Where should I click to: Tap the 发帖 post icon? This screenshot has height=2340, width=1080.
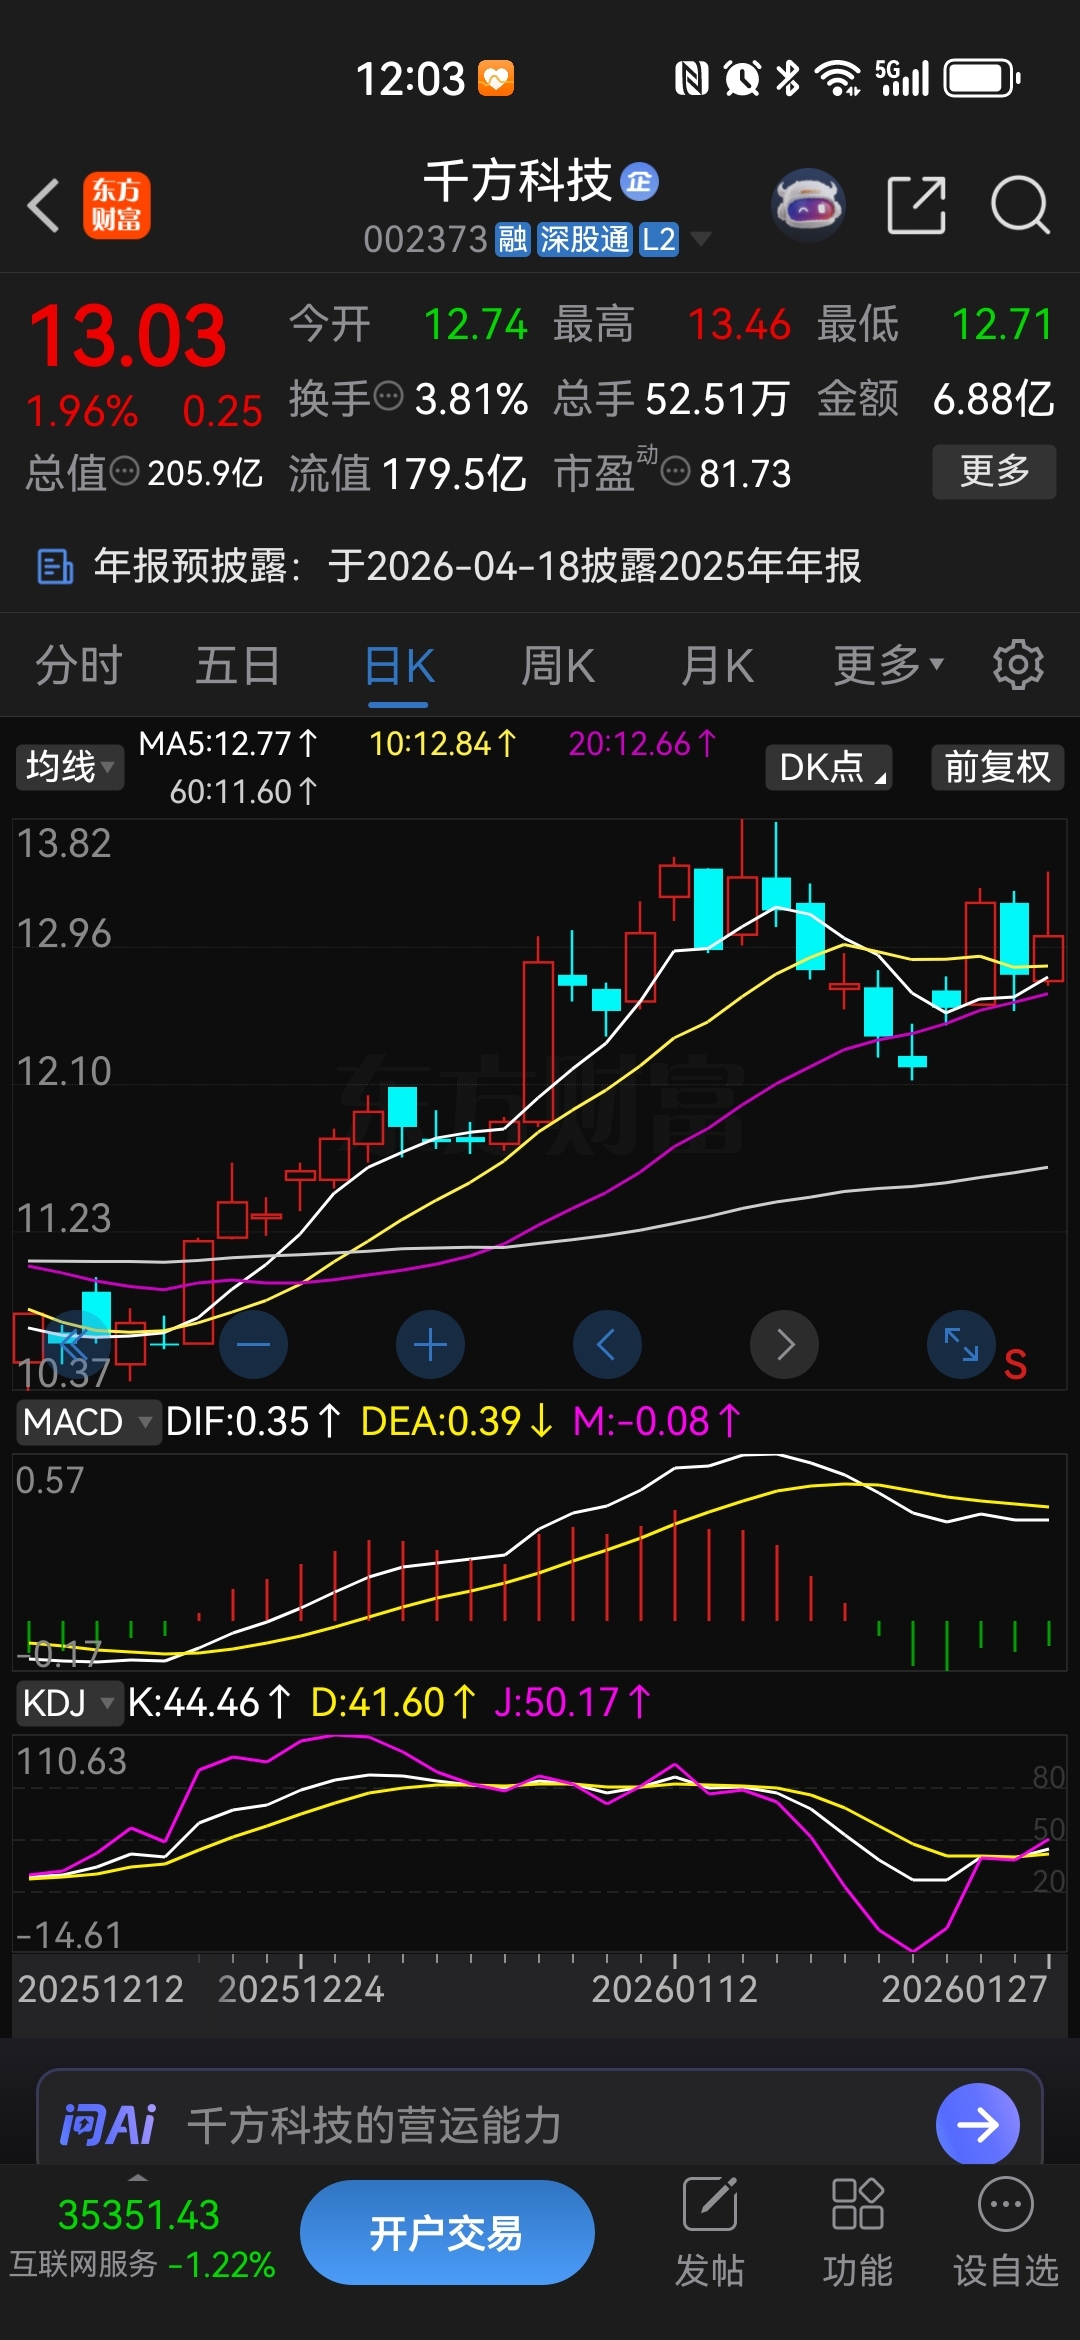[x=710, y=2232]
